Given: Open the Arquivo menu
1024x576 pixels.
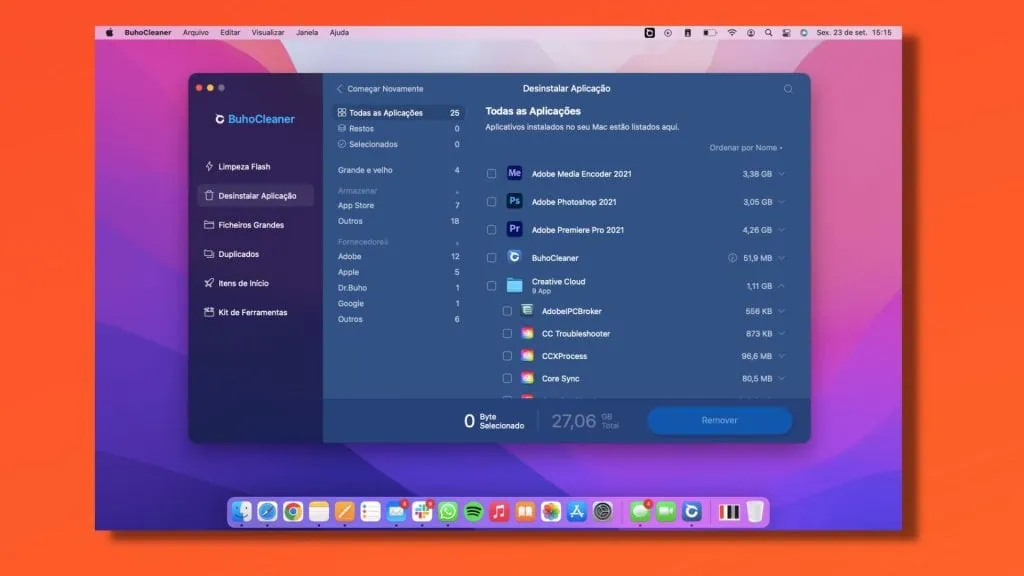Looking at the screenshot, I should click(x=196, y=32).
